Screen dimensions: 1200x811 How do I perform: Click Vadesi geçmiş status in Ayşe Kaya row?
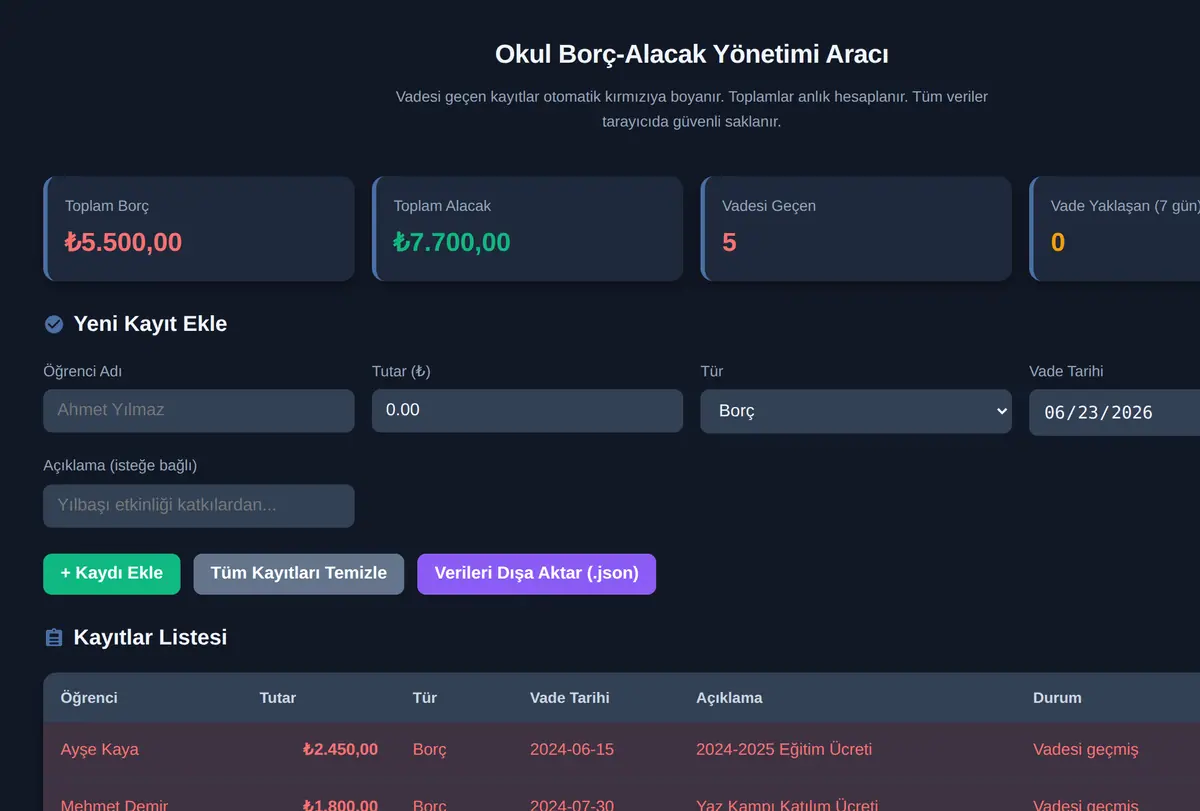[x=1086, y=750]
